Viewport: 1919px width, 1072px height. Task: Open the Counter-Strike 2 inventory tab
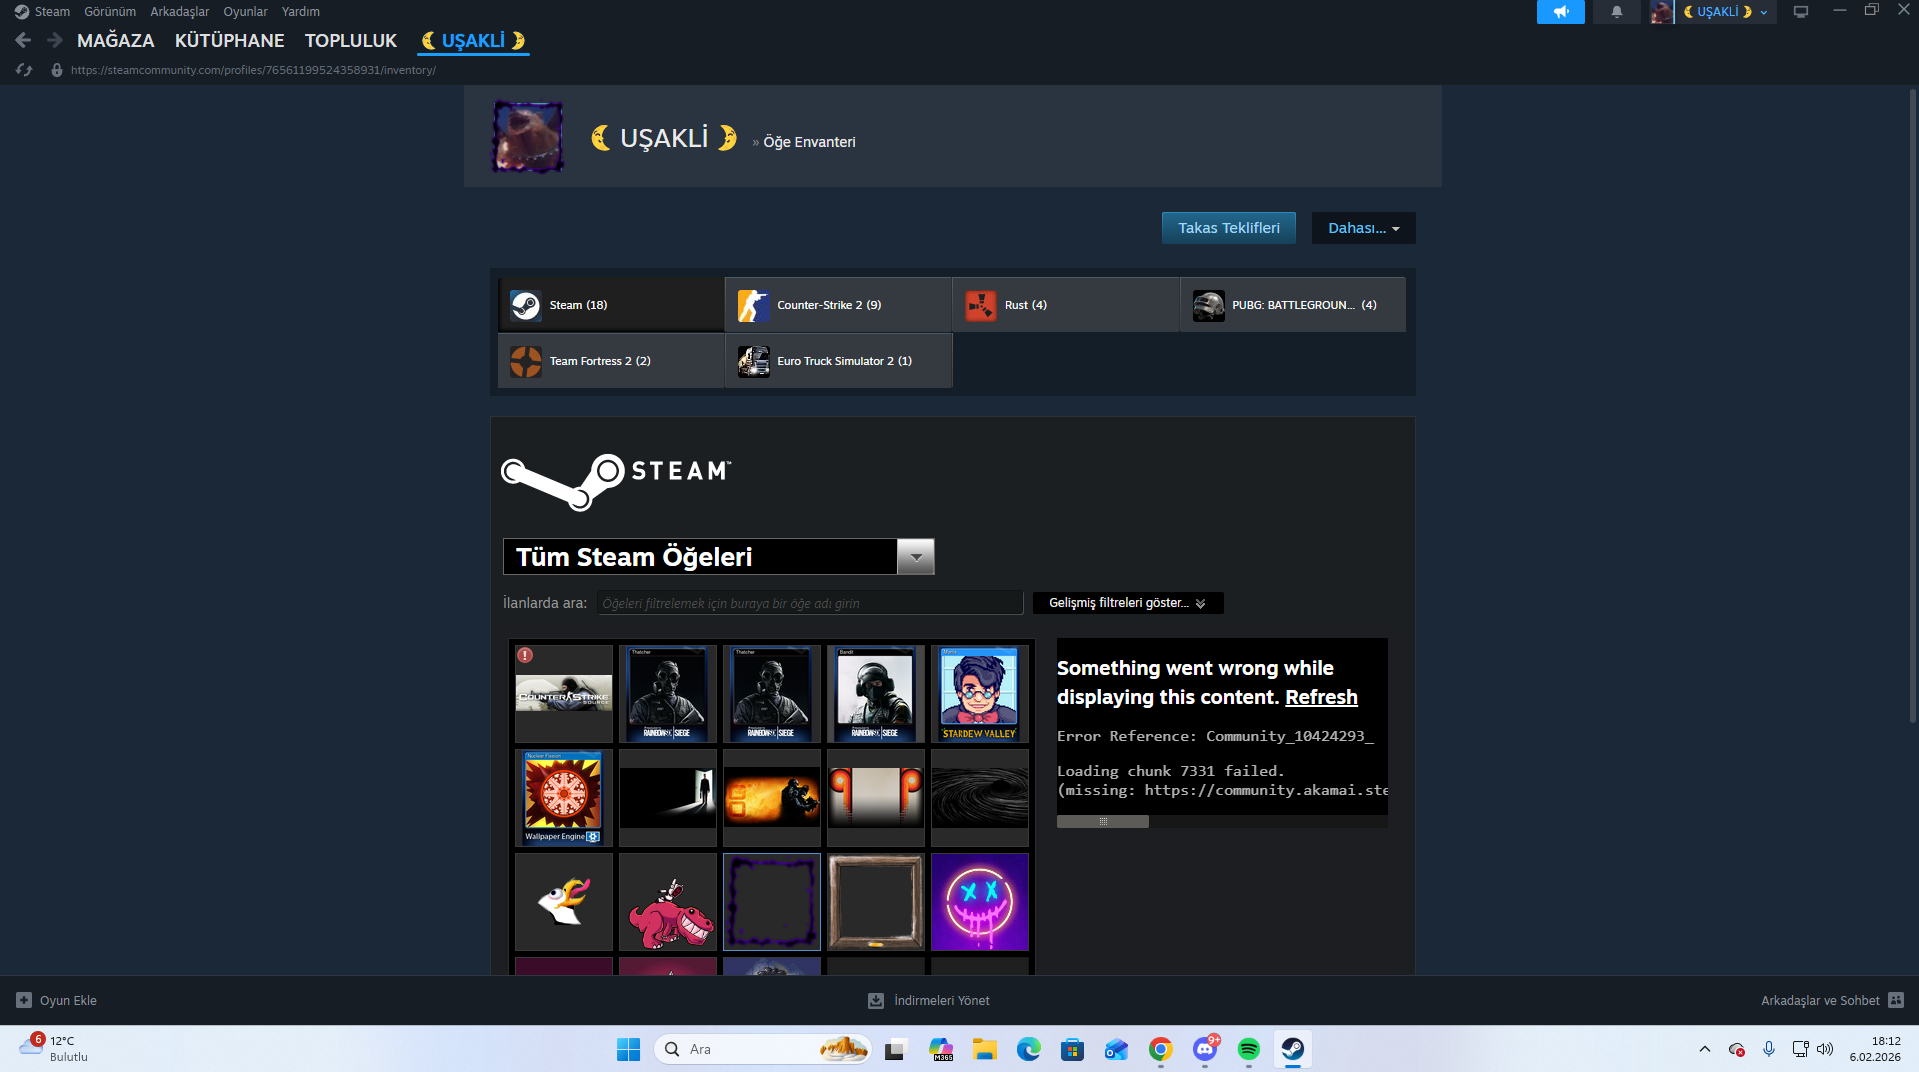tap(838, 305)
